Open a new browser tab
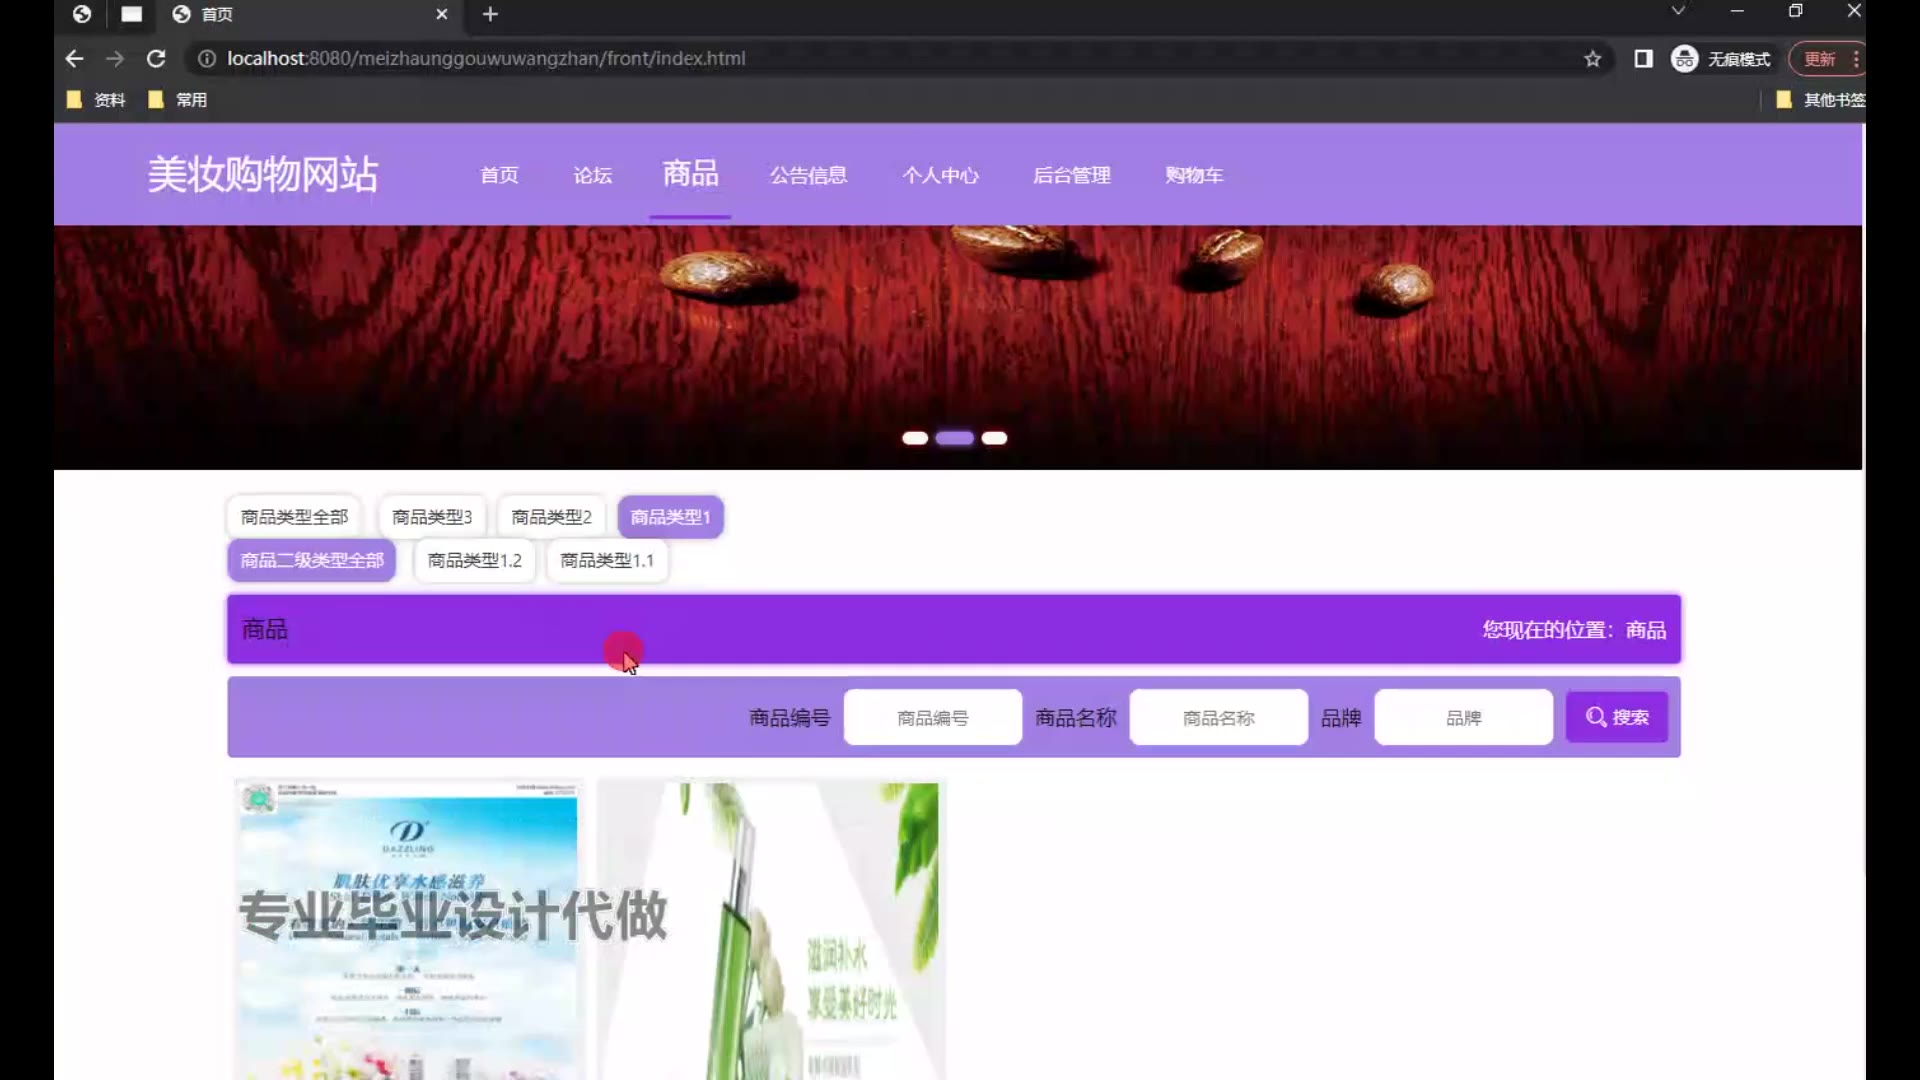 click(490, 14)
